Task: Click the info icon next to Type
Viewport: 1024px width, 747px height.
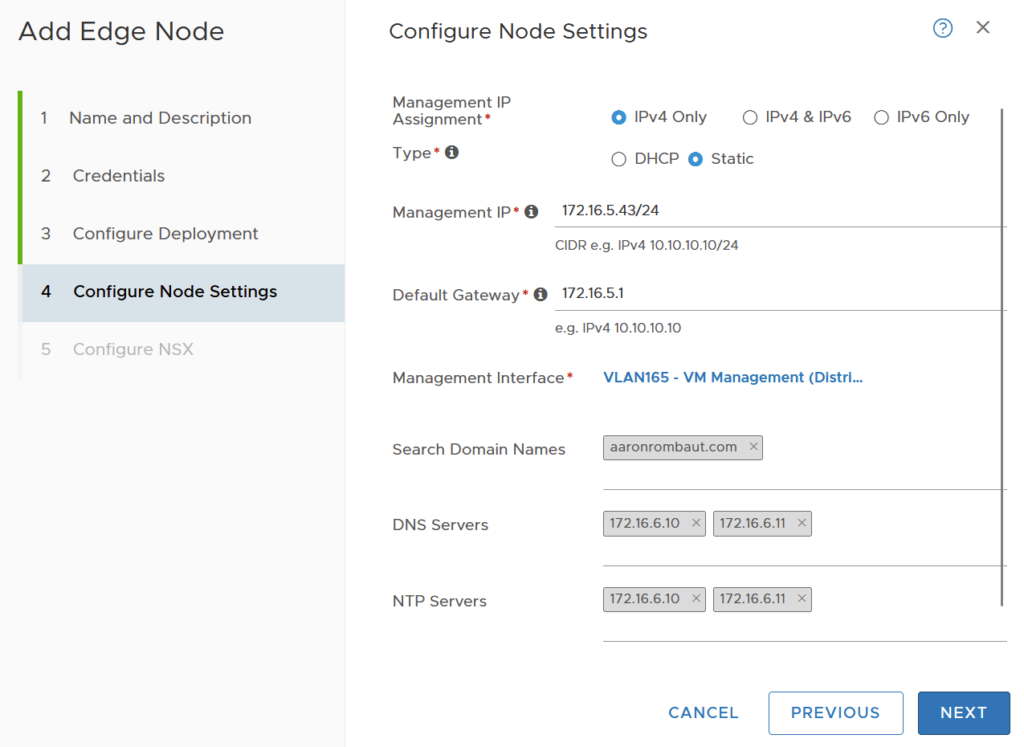Action: 452,153
